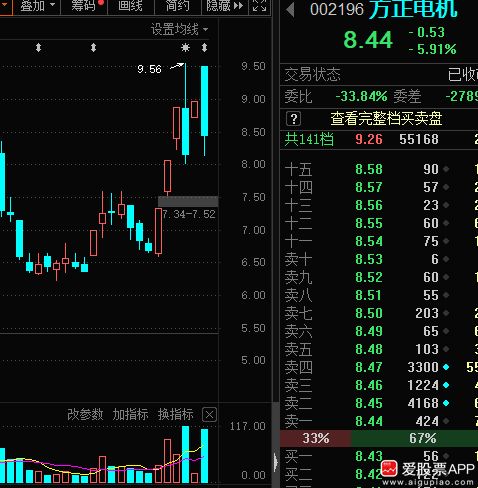Image resolution: width=478 pixels, height=488 pixels.
Task: Click cyan diamond next to 卖四 volume 3300
Action: coord(446,367)
